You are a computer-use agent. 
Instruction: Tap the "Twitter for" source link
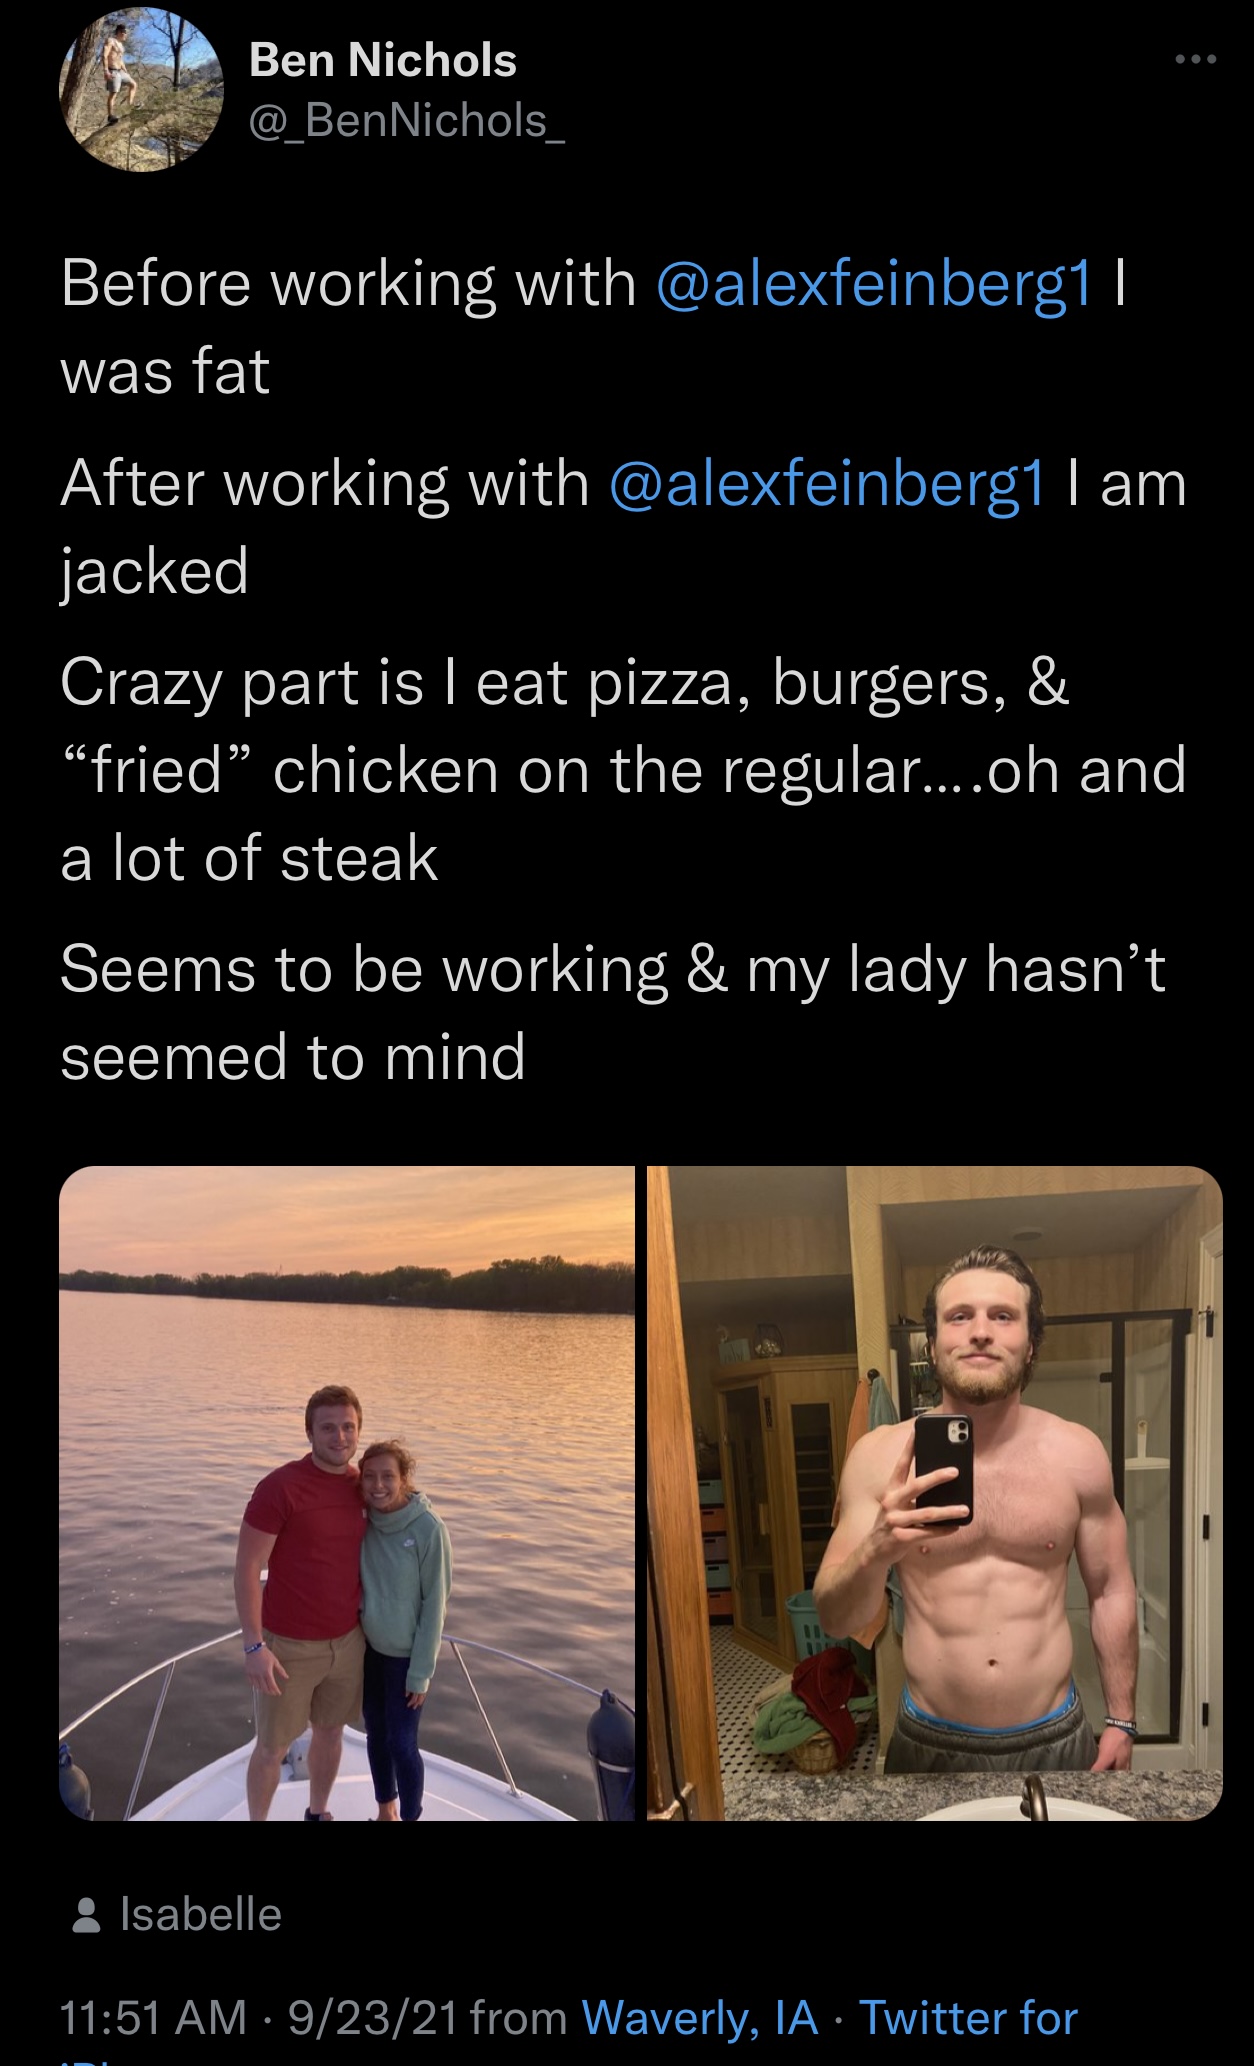pyautogui.click(x=968, y=2017)
